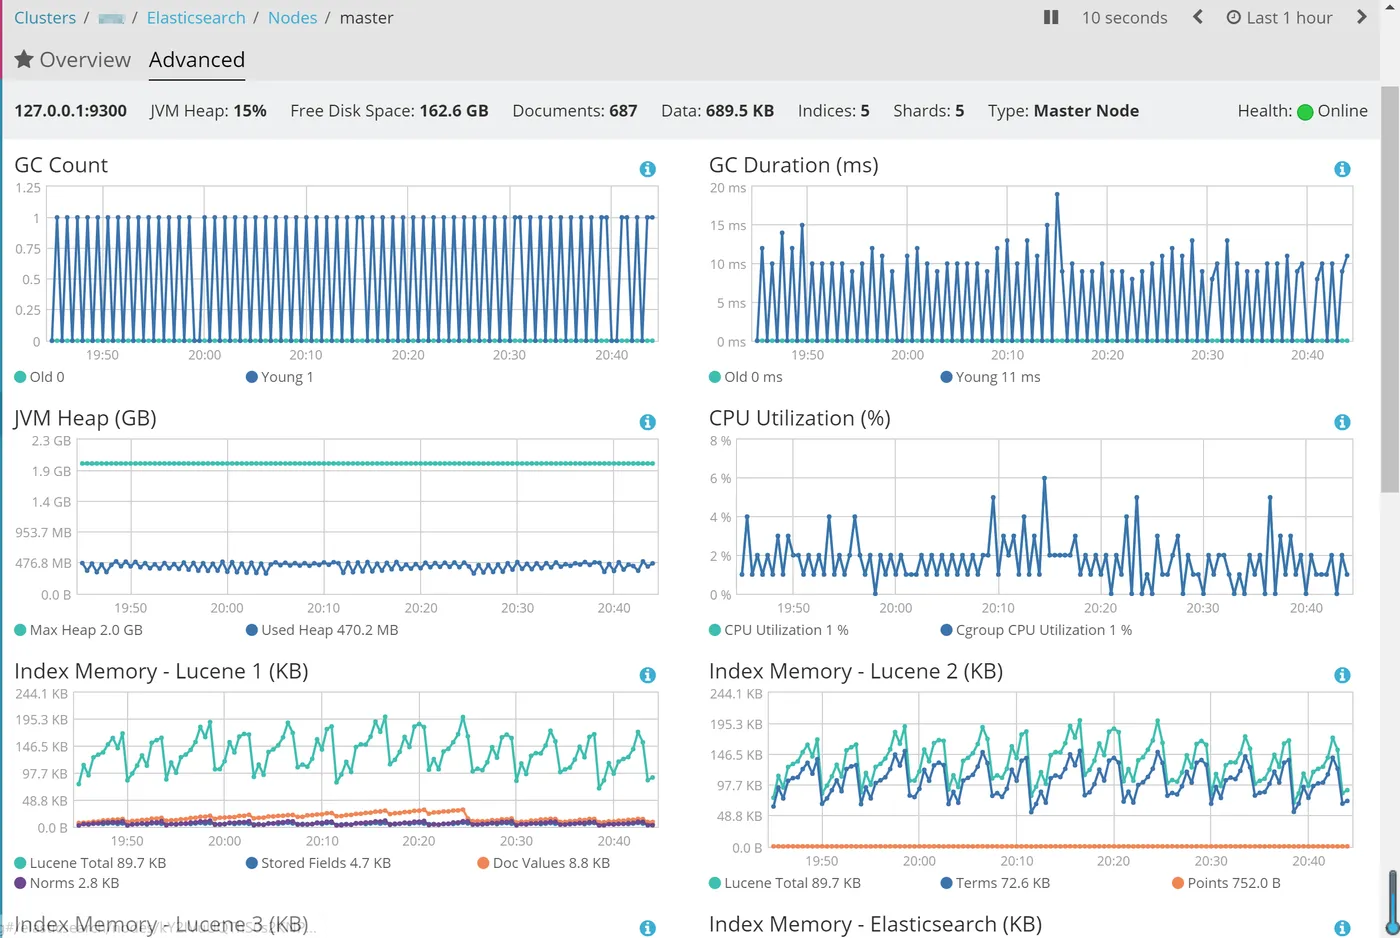Screen dimensions: 1400x938
Task: Move time range backward with left chevron
Action: coord(1198,17)
